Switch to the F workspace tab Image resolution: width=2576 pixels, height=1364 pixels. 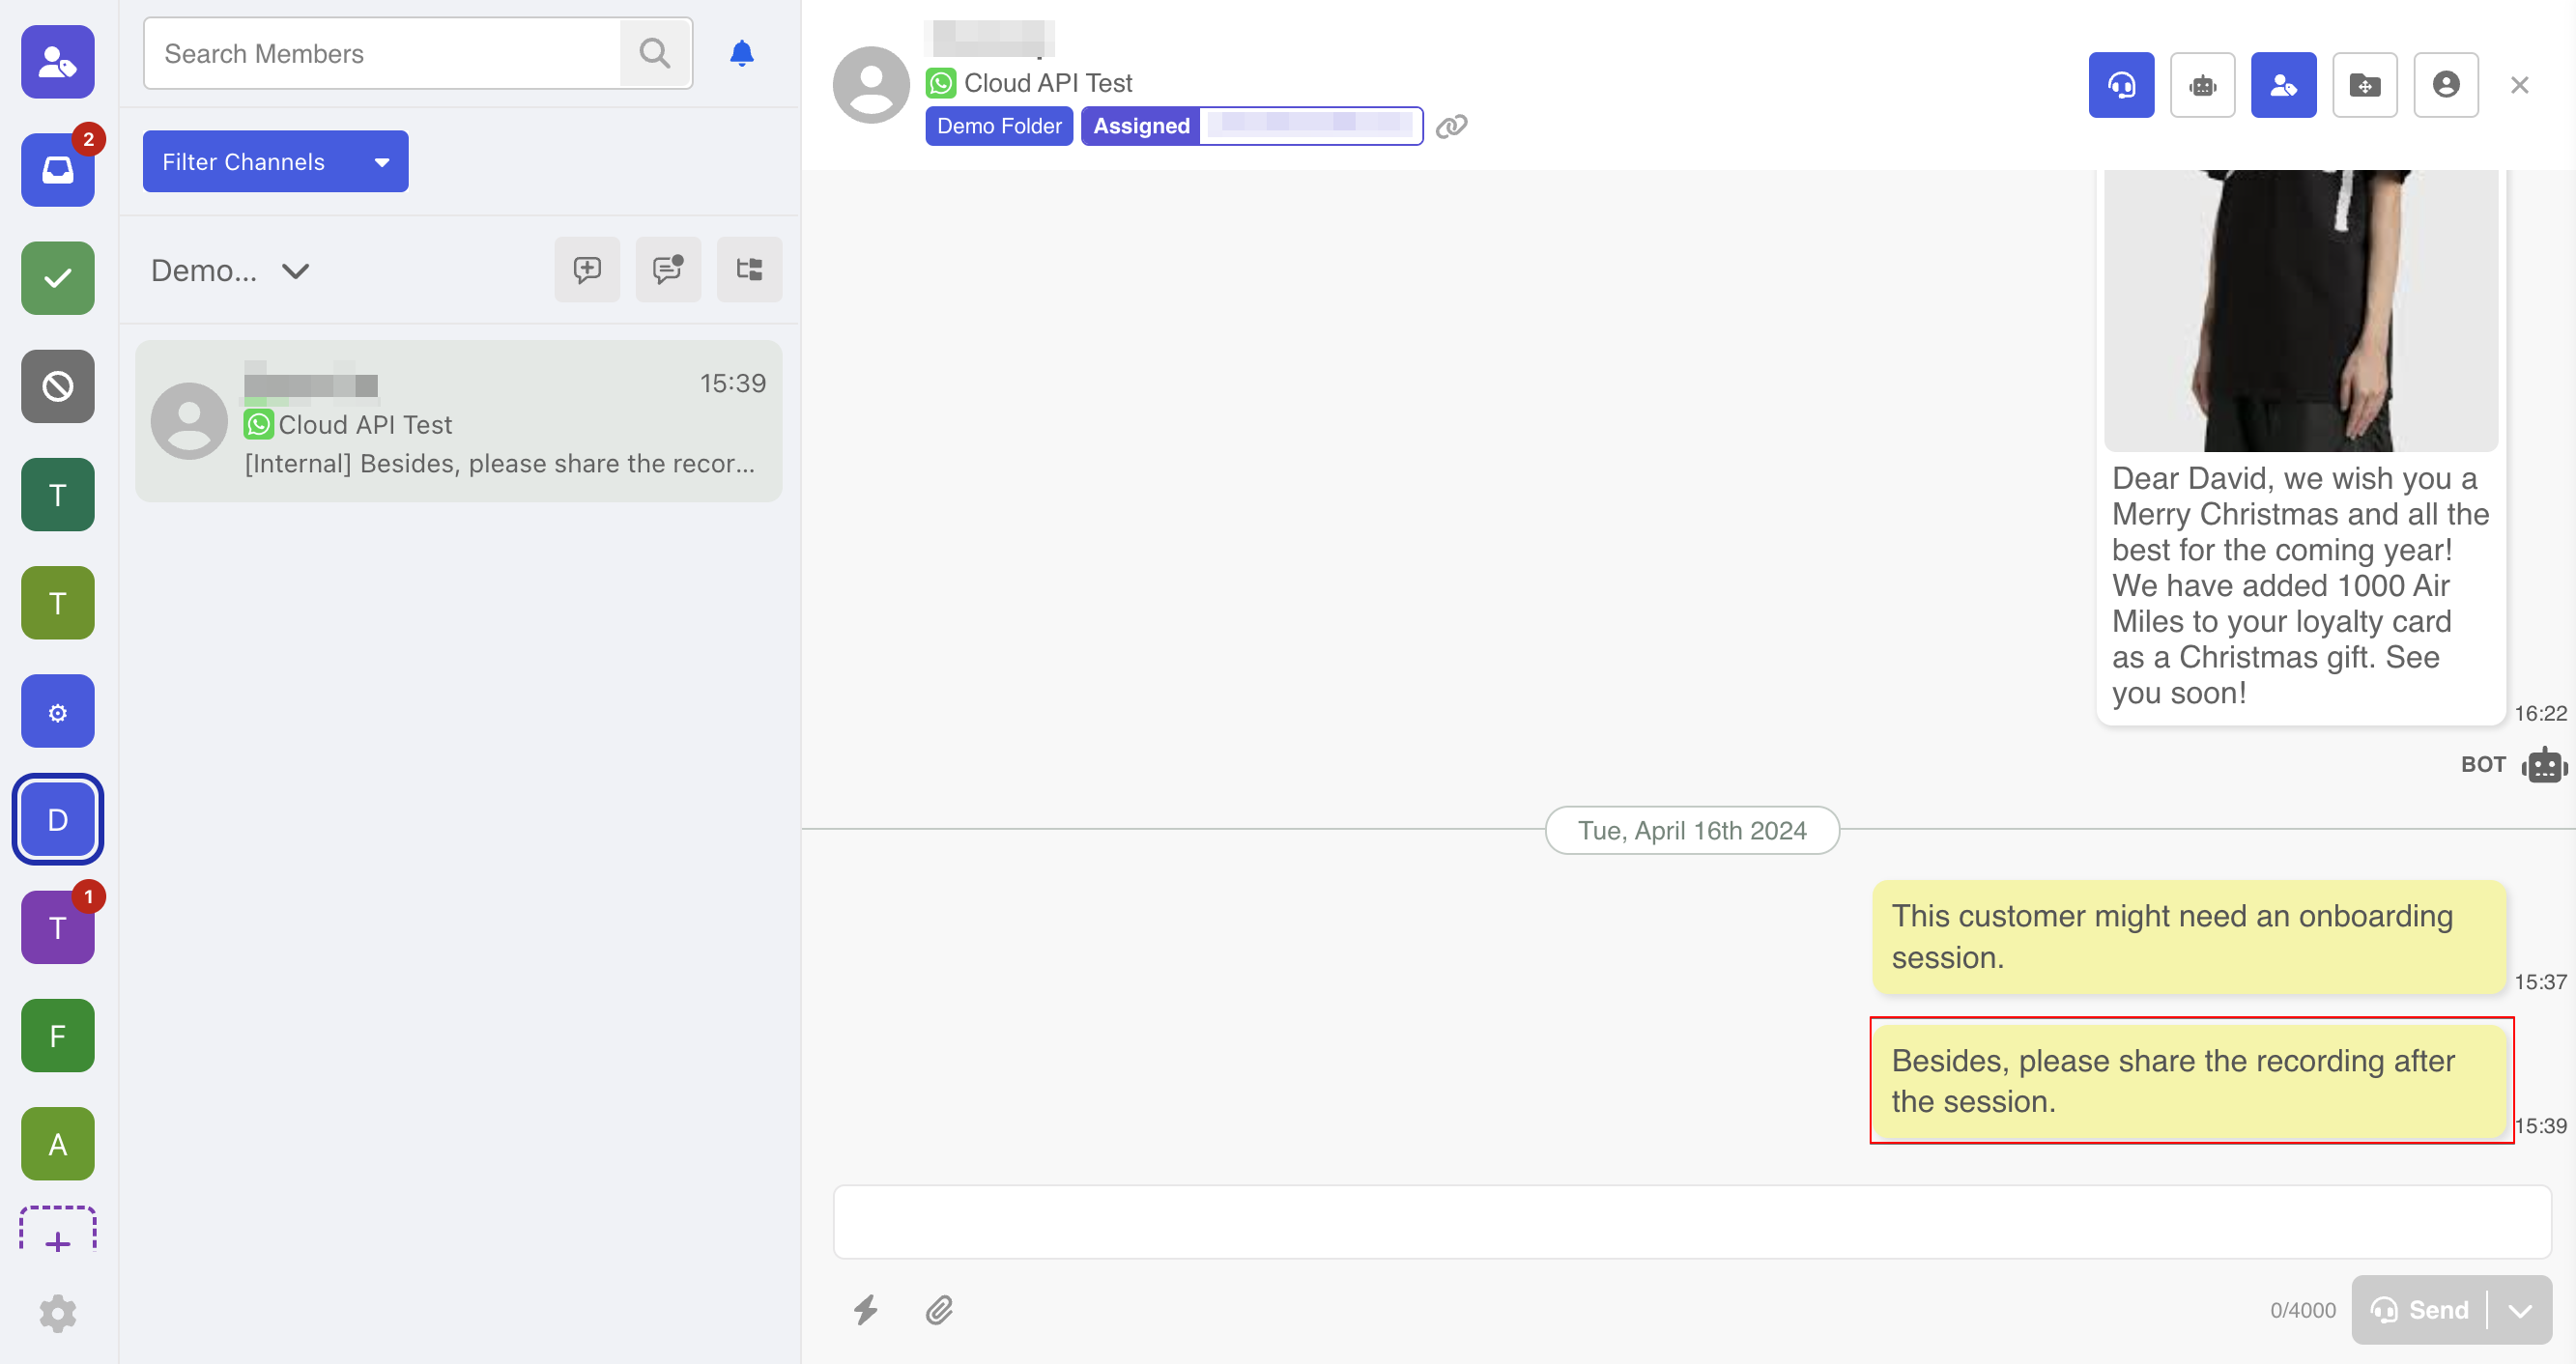58,1035
